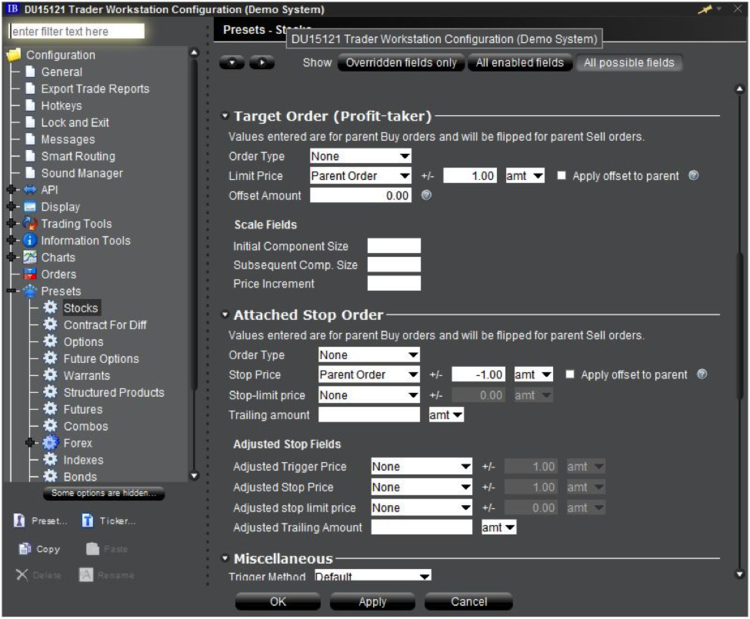This screenshot has width=750, height=619.
Task: Click the Display monitor icon
Action: pyautogui.click(x=30, y=207)
